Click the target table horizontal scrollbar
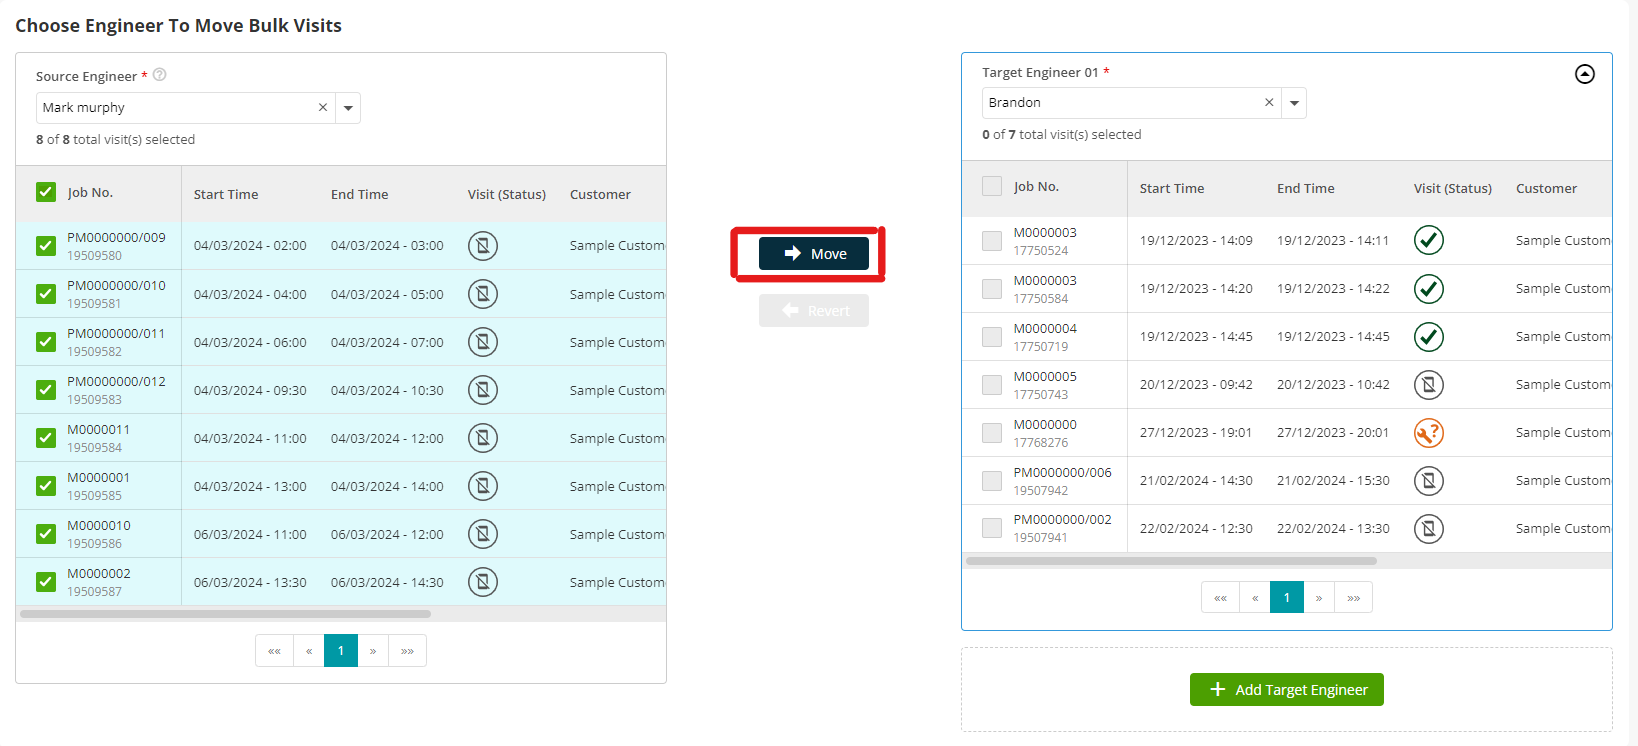Viewport: 1638px width, 746px height. (x=1171, y=561)
